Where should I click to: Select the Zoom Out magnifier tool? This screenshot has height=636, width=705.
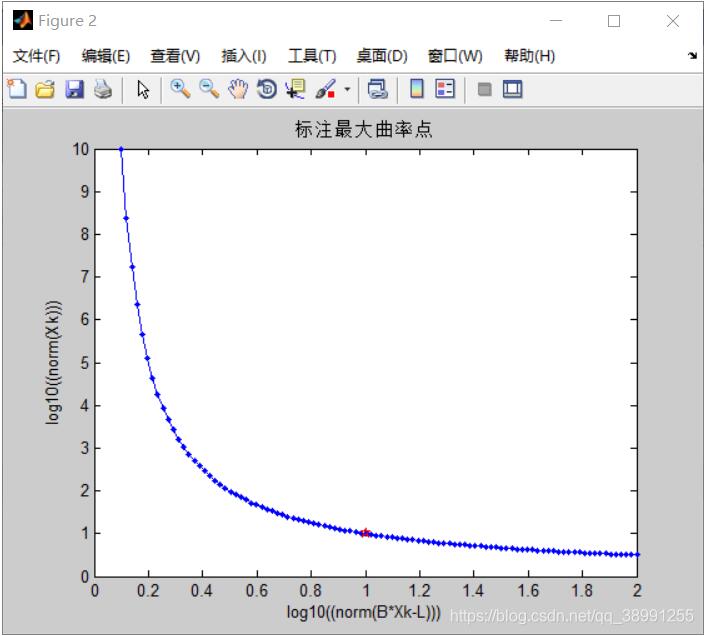(x=209, y=90)
